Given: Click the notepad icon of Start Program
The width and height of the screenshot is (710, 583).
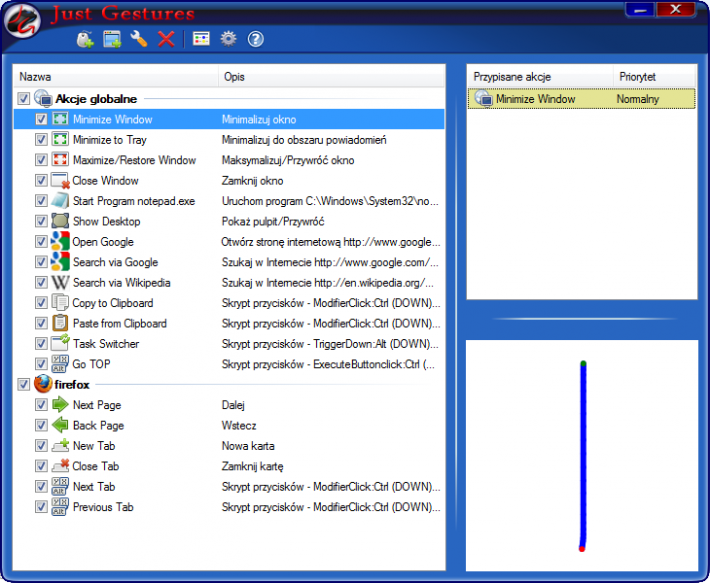Looking at the screenshot, I should [x=60, y=201].
